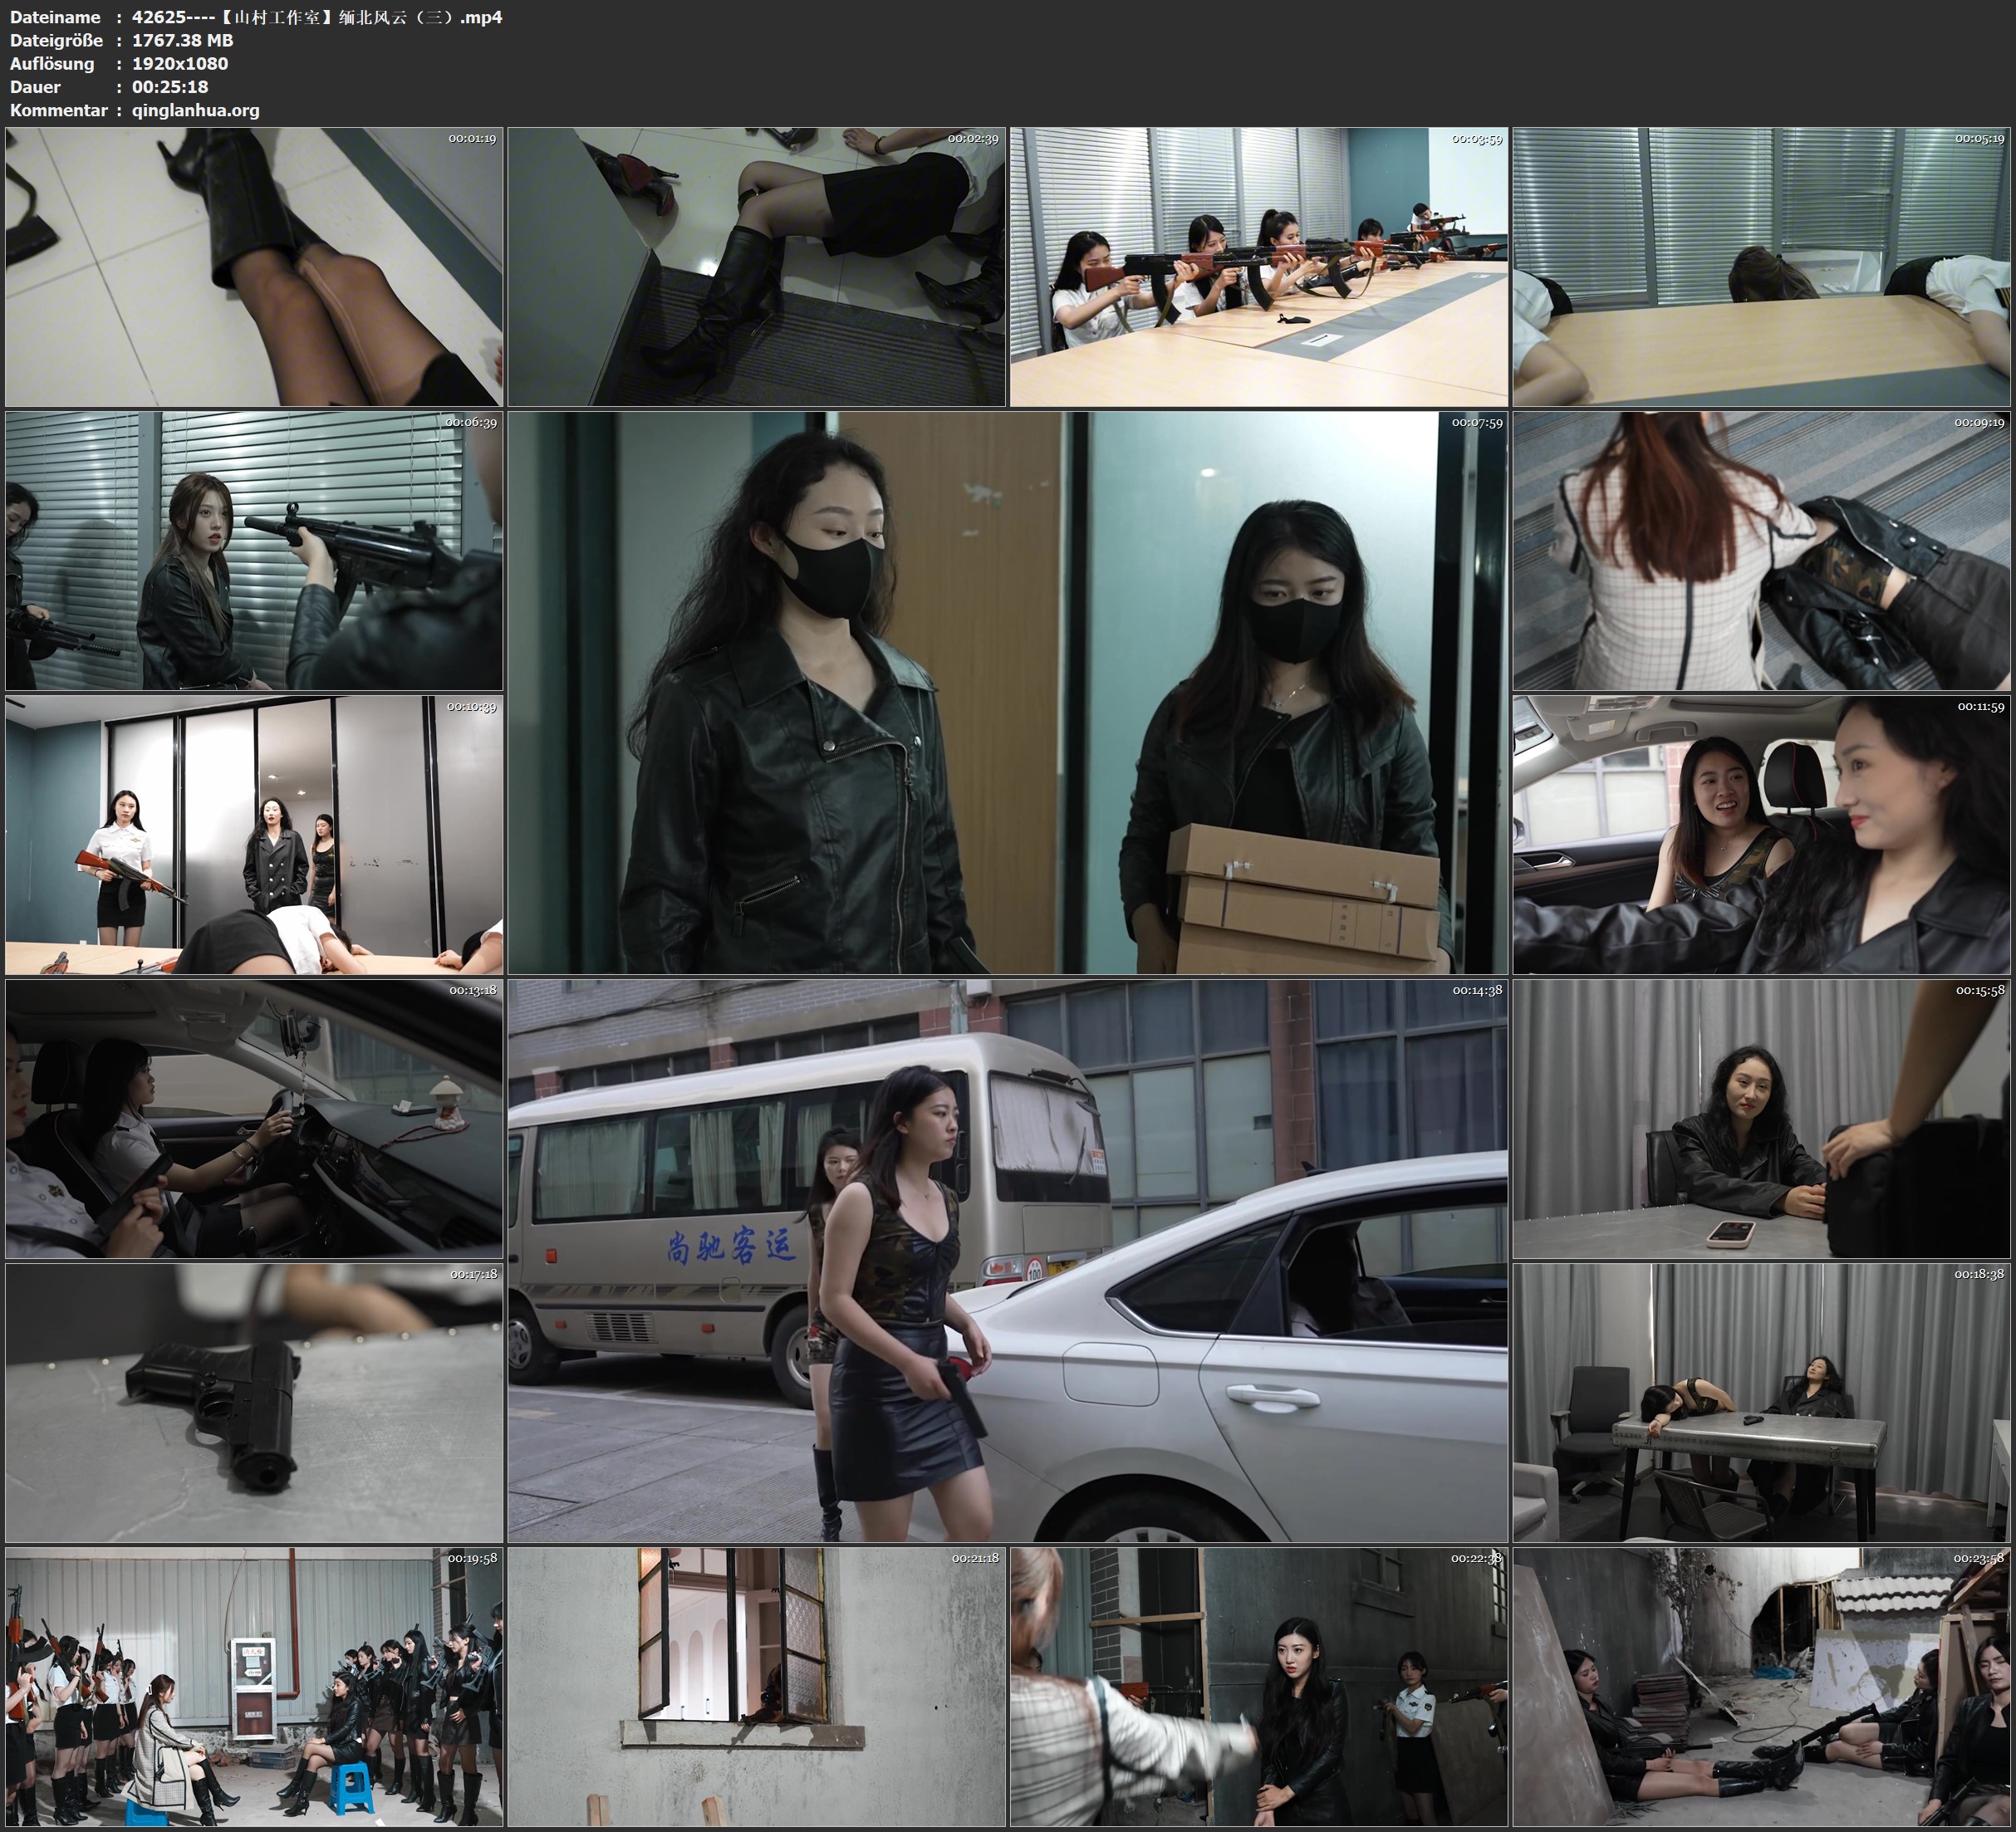Click the large 00:07:59 masked women thumbnail
This screenshot has height=1832, width=2016.
(x=1007, y=692)
